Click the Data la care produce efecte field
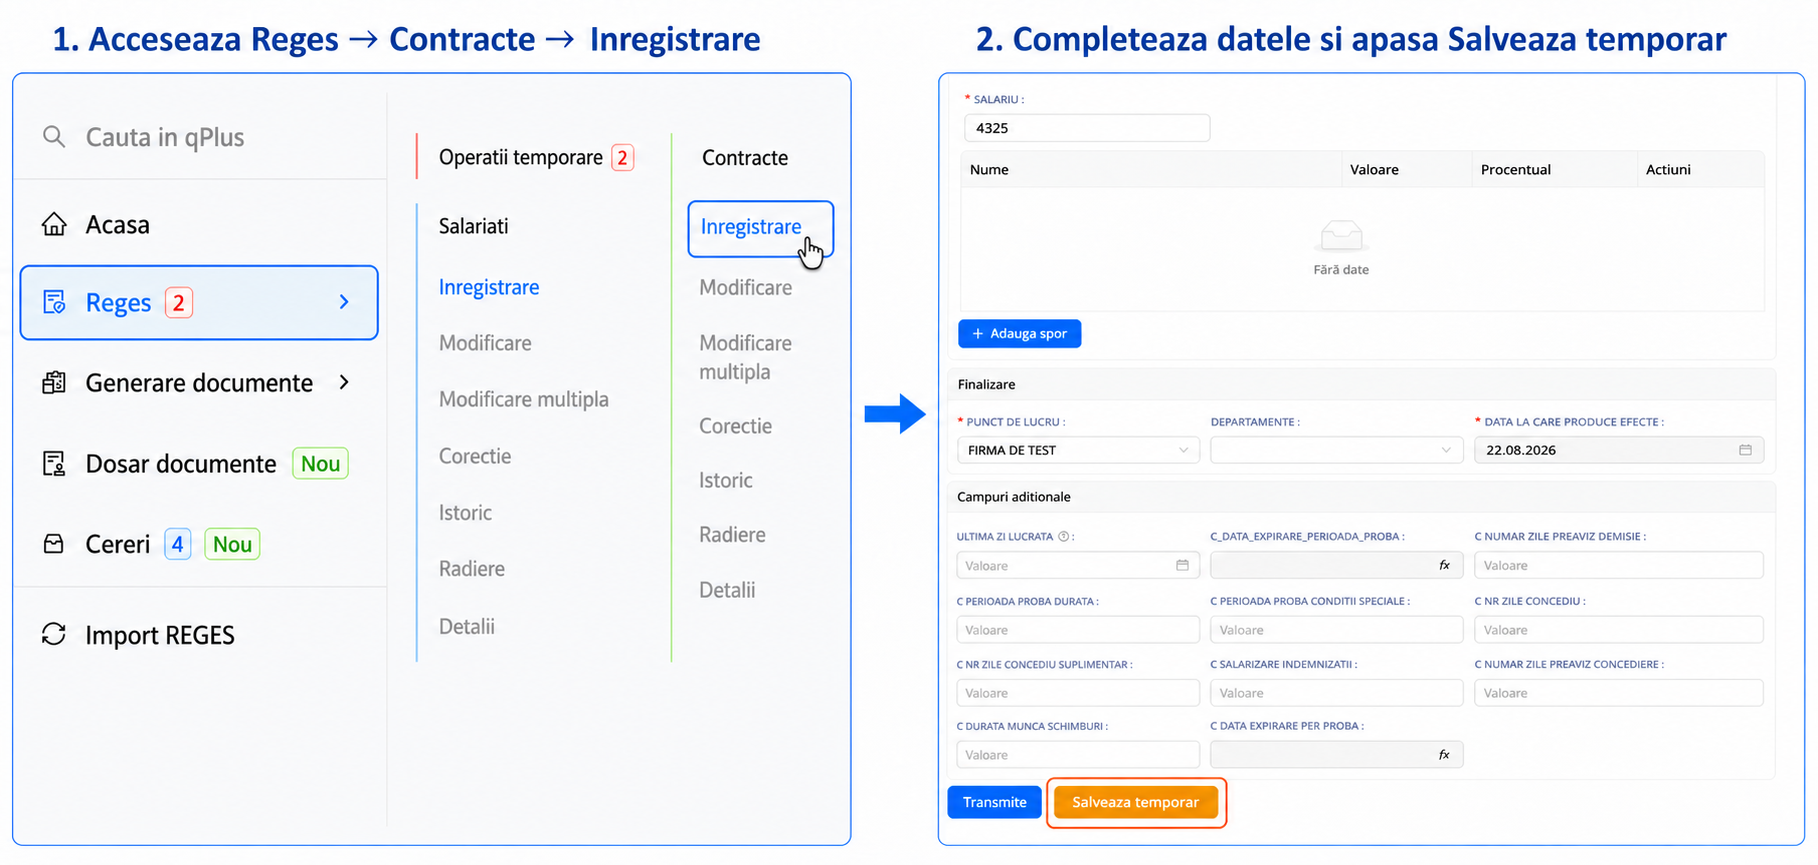Screen dimensions: 1818x865 (x=1618, y=450)
